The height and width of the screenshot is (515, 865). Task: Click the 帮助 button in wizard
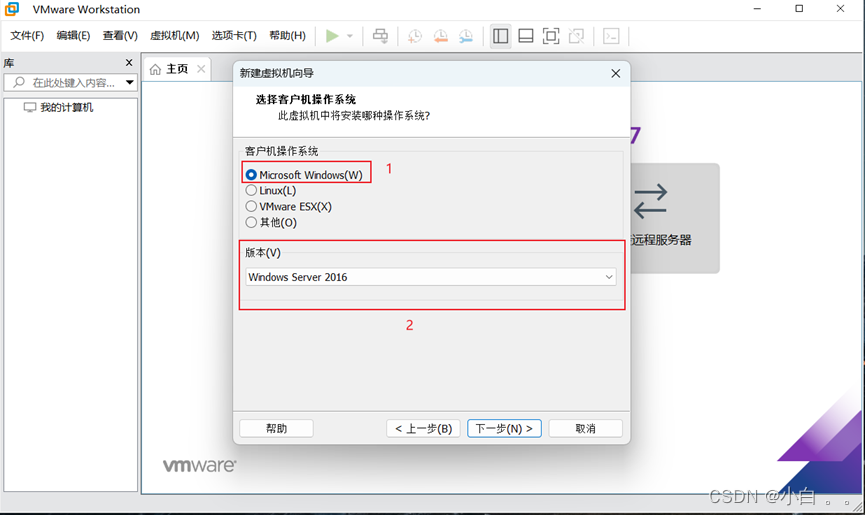click(x=276, y=428)
